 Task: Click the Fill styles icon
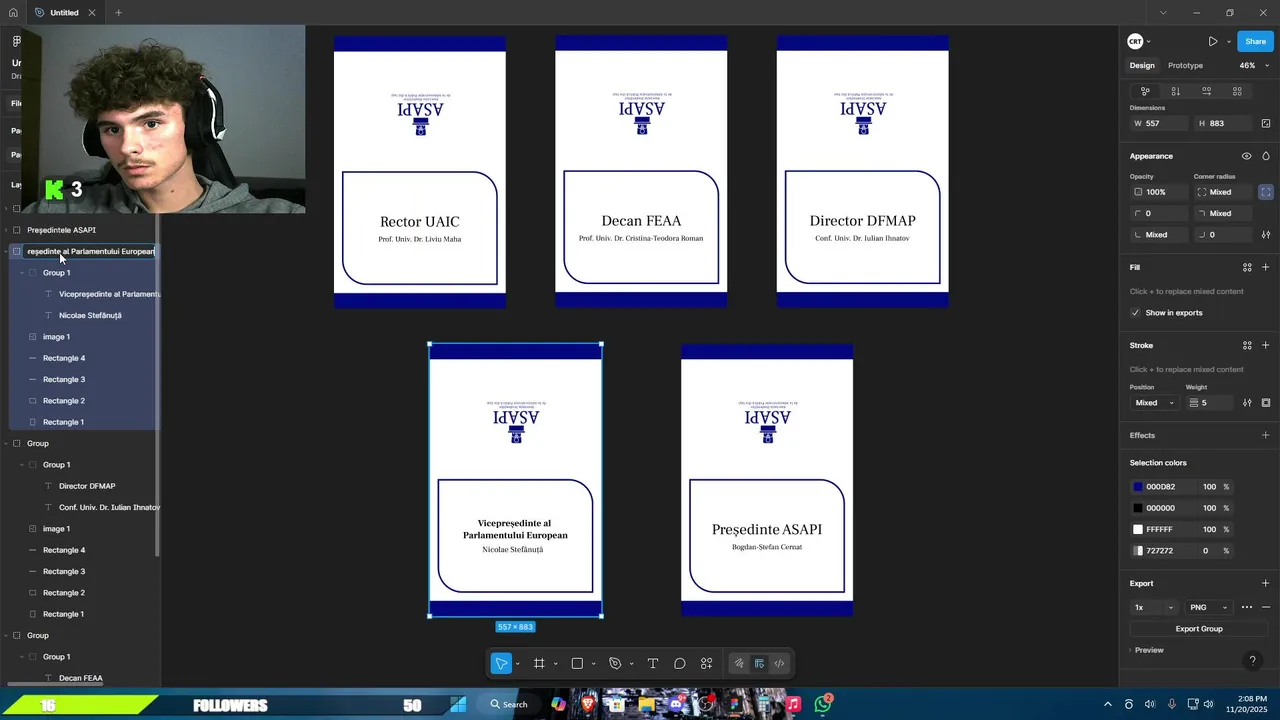click(x=1247, y=267)
